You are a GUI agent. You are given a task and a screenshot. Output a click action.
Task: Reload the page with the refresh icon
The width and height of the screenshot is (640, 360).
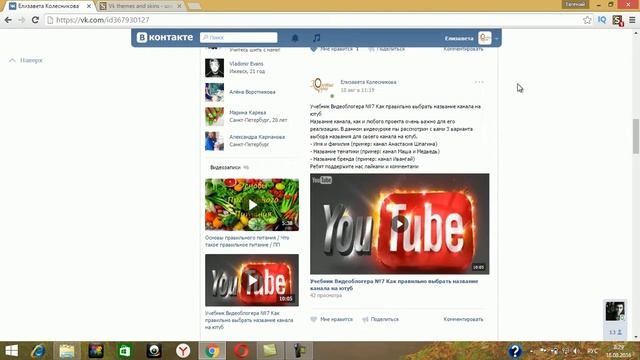click(x=35, y=20)
